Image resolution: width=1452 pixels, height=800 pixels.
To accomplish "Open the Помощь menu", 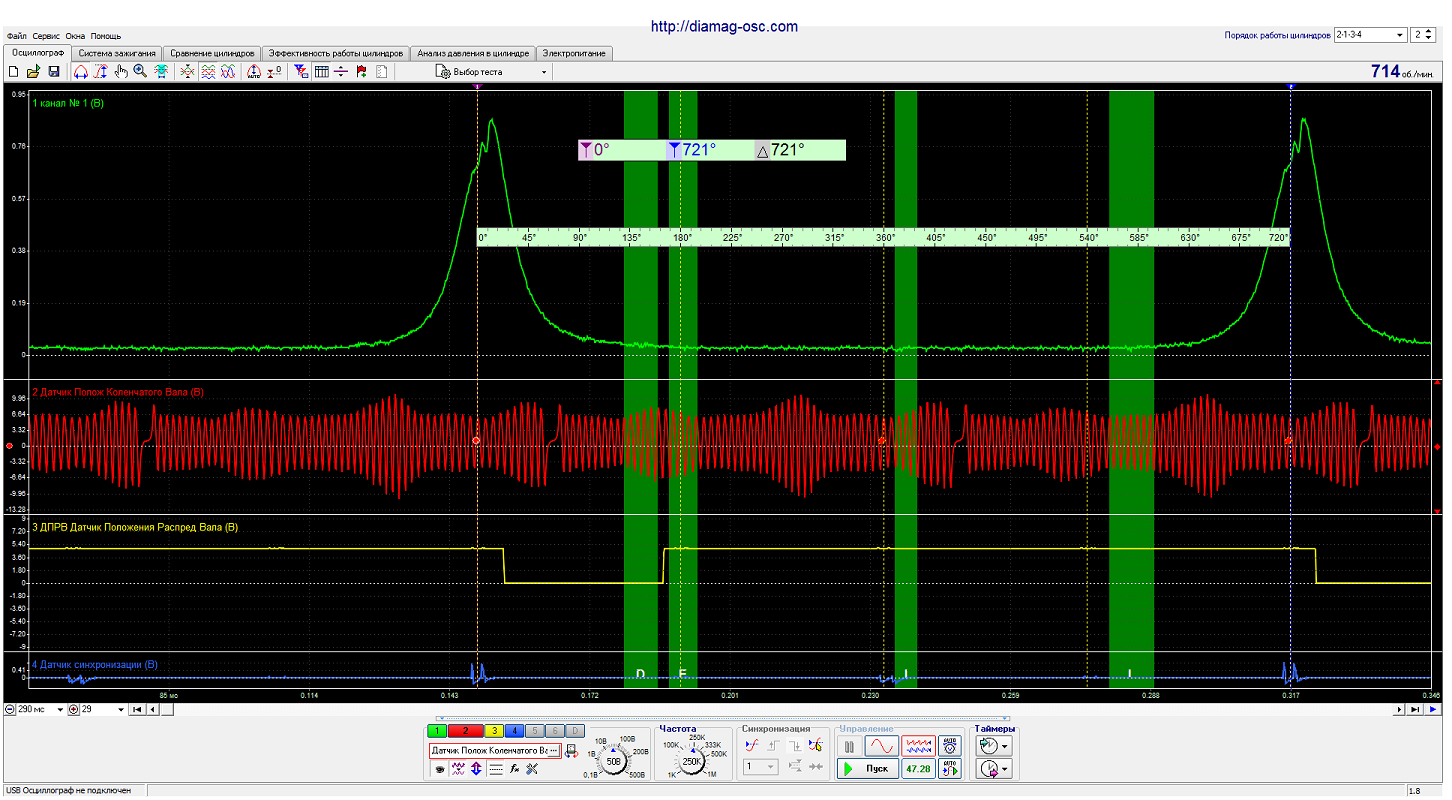I will pyautogui.click(x=105, y=36).
